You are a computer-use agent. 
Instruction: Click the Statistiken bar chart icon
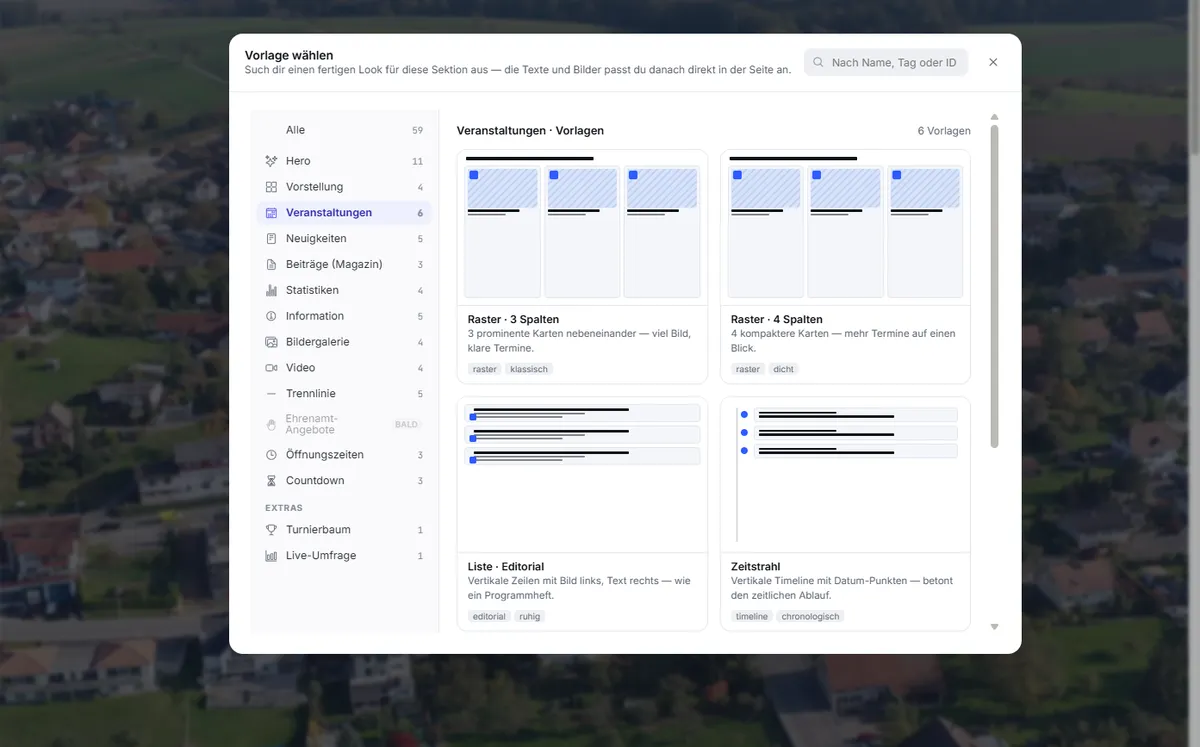[x=271, y=290]
